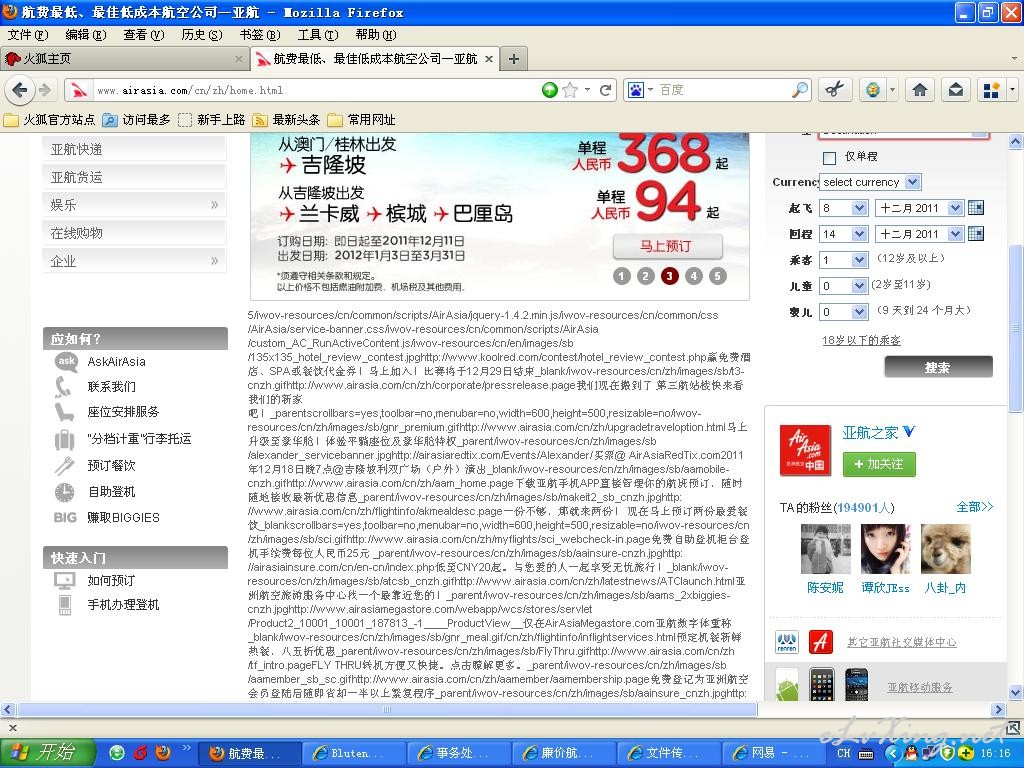Tick the 仅单程 one-way checkbox
The height and width of the screenshot is (768, 1024).
tap(829, 157)
